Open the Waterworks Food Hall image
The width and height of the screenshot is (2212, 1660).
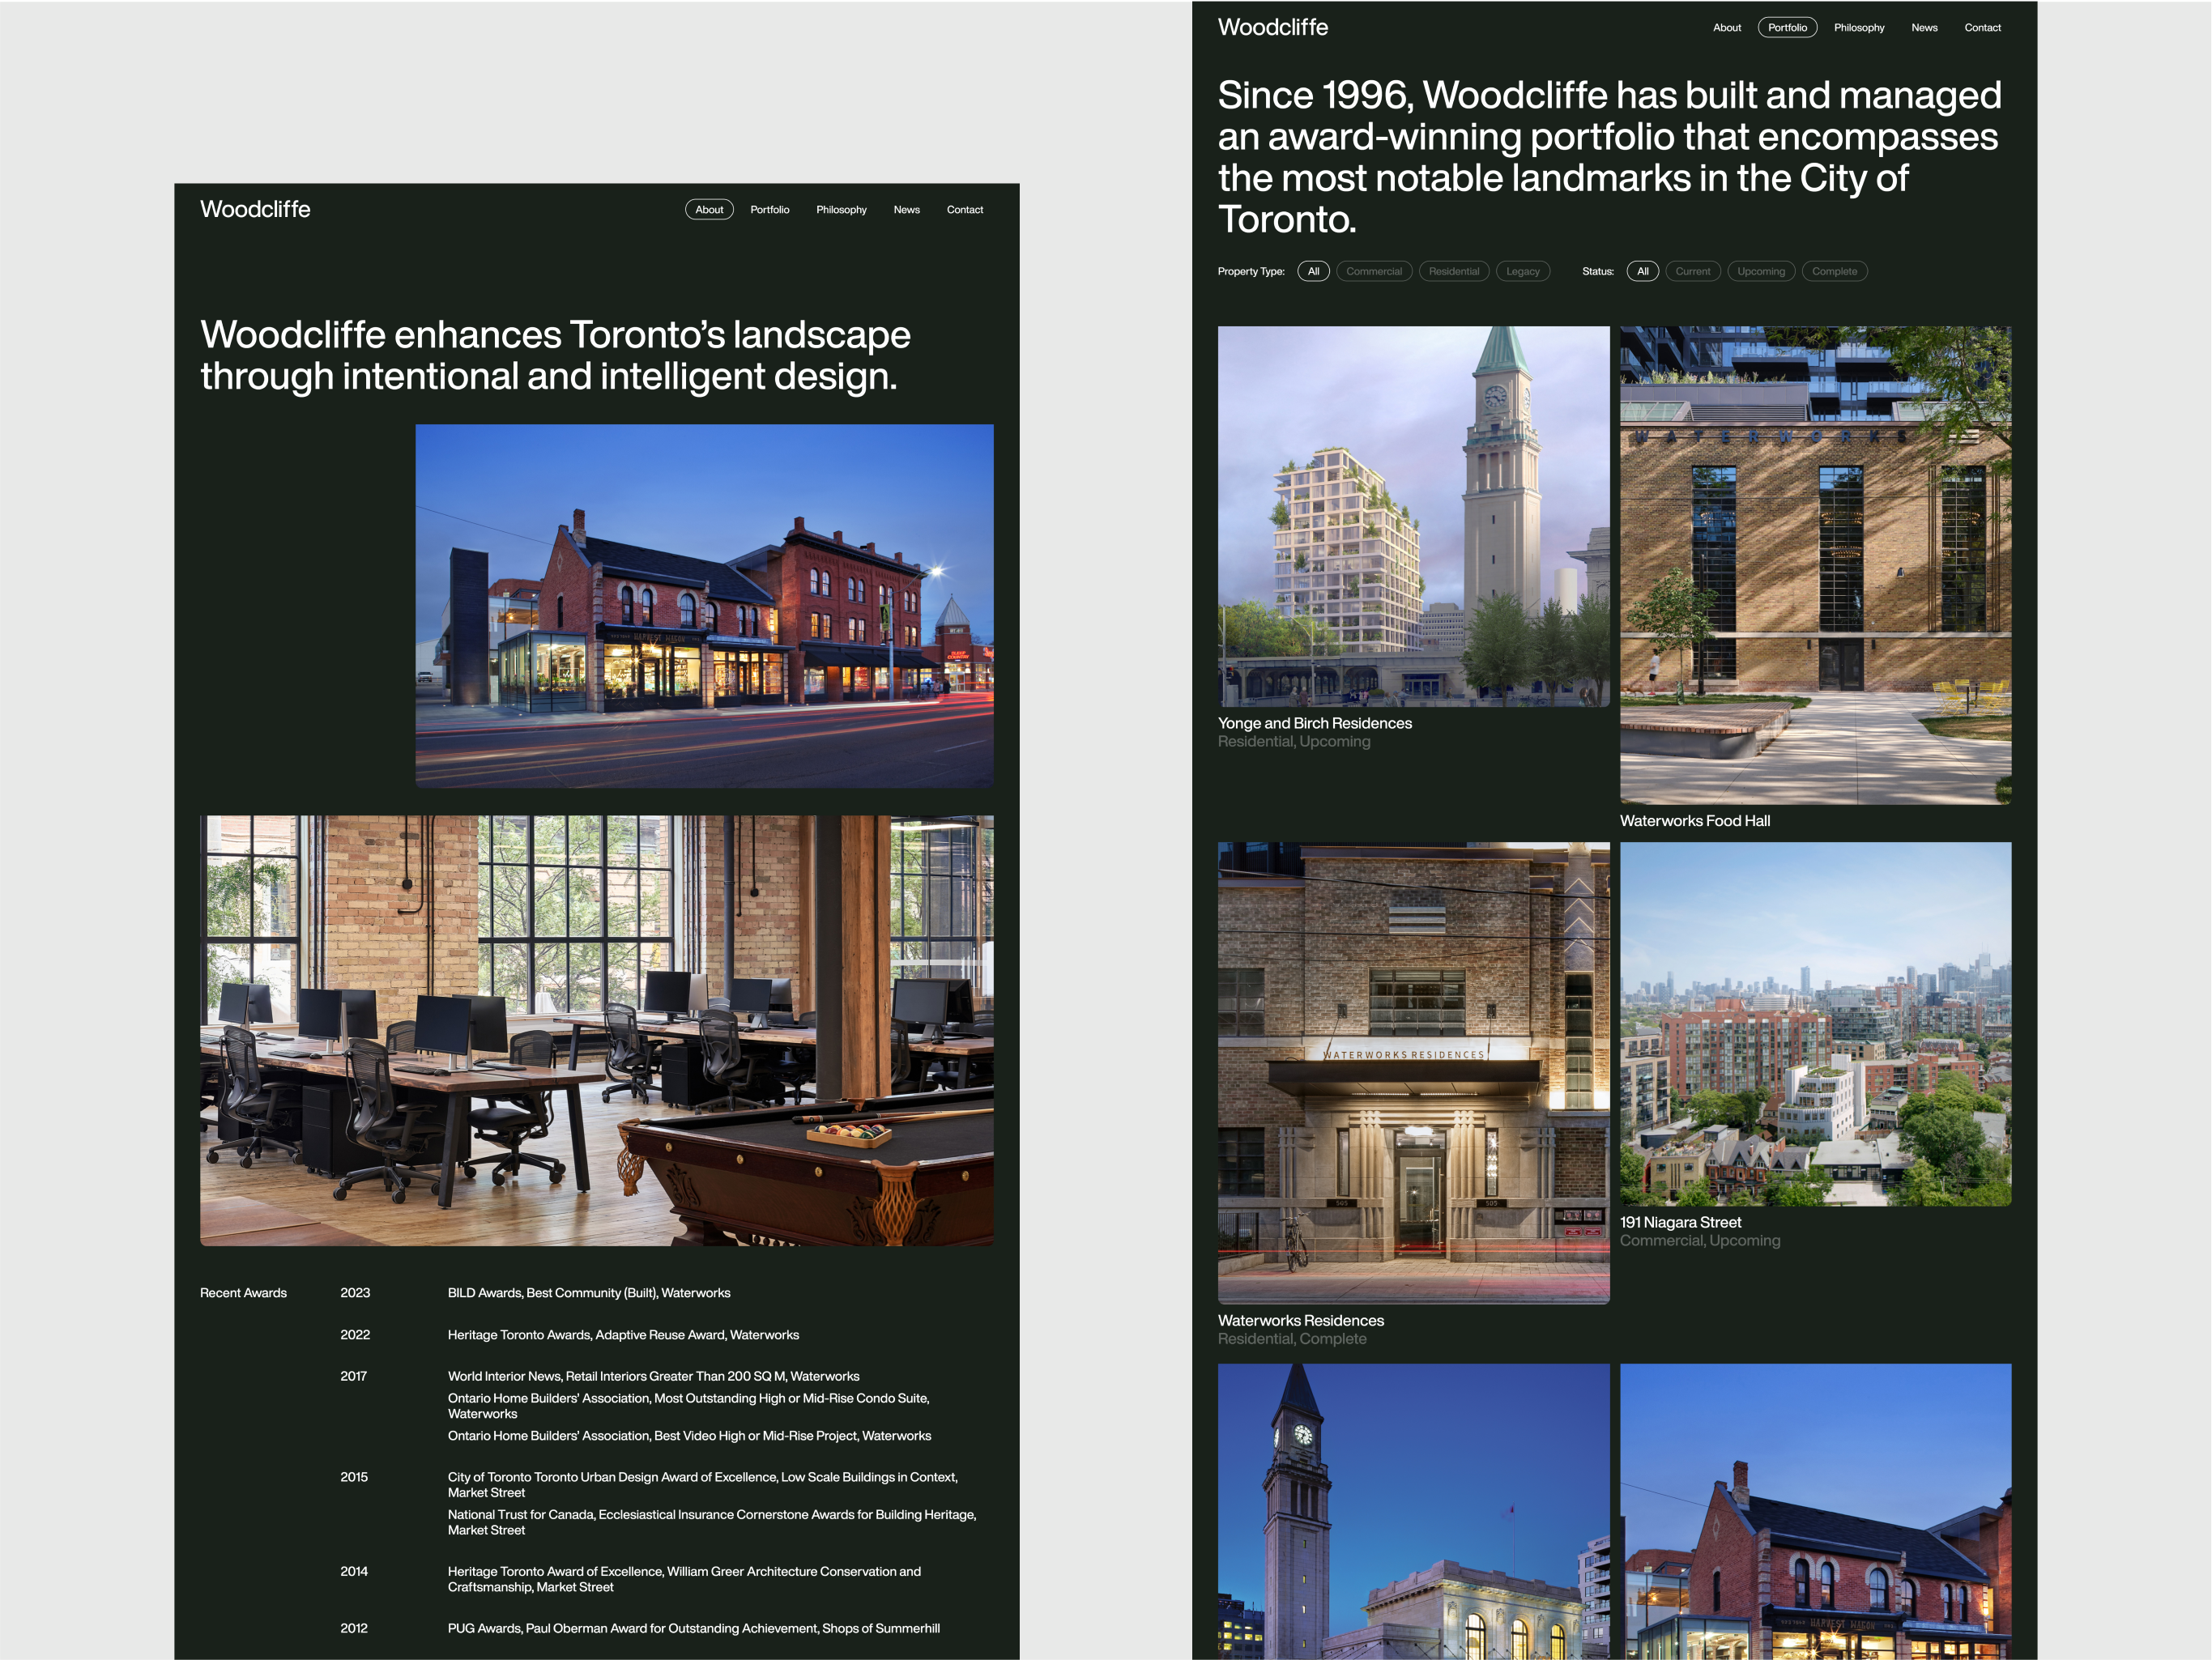pos(1815,565)
